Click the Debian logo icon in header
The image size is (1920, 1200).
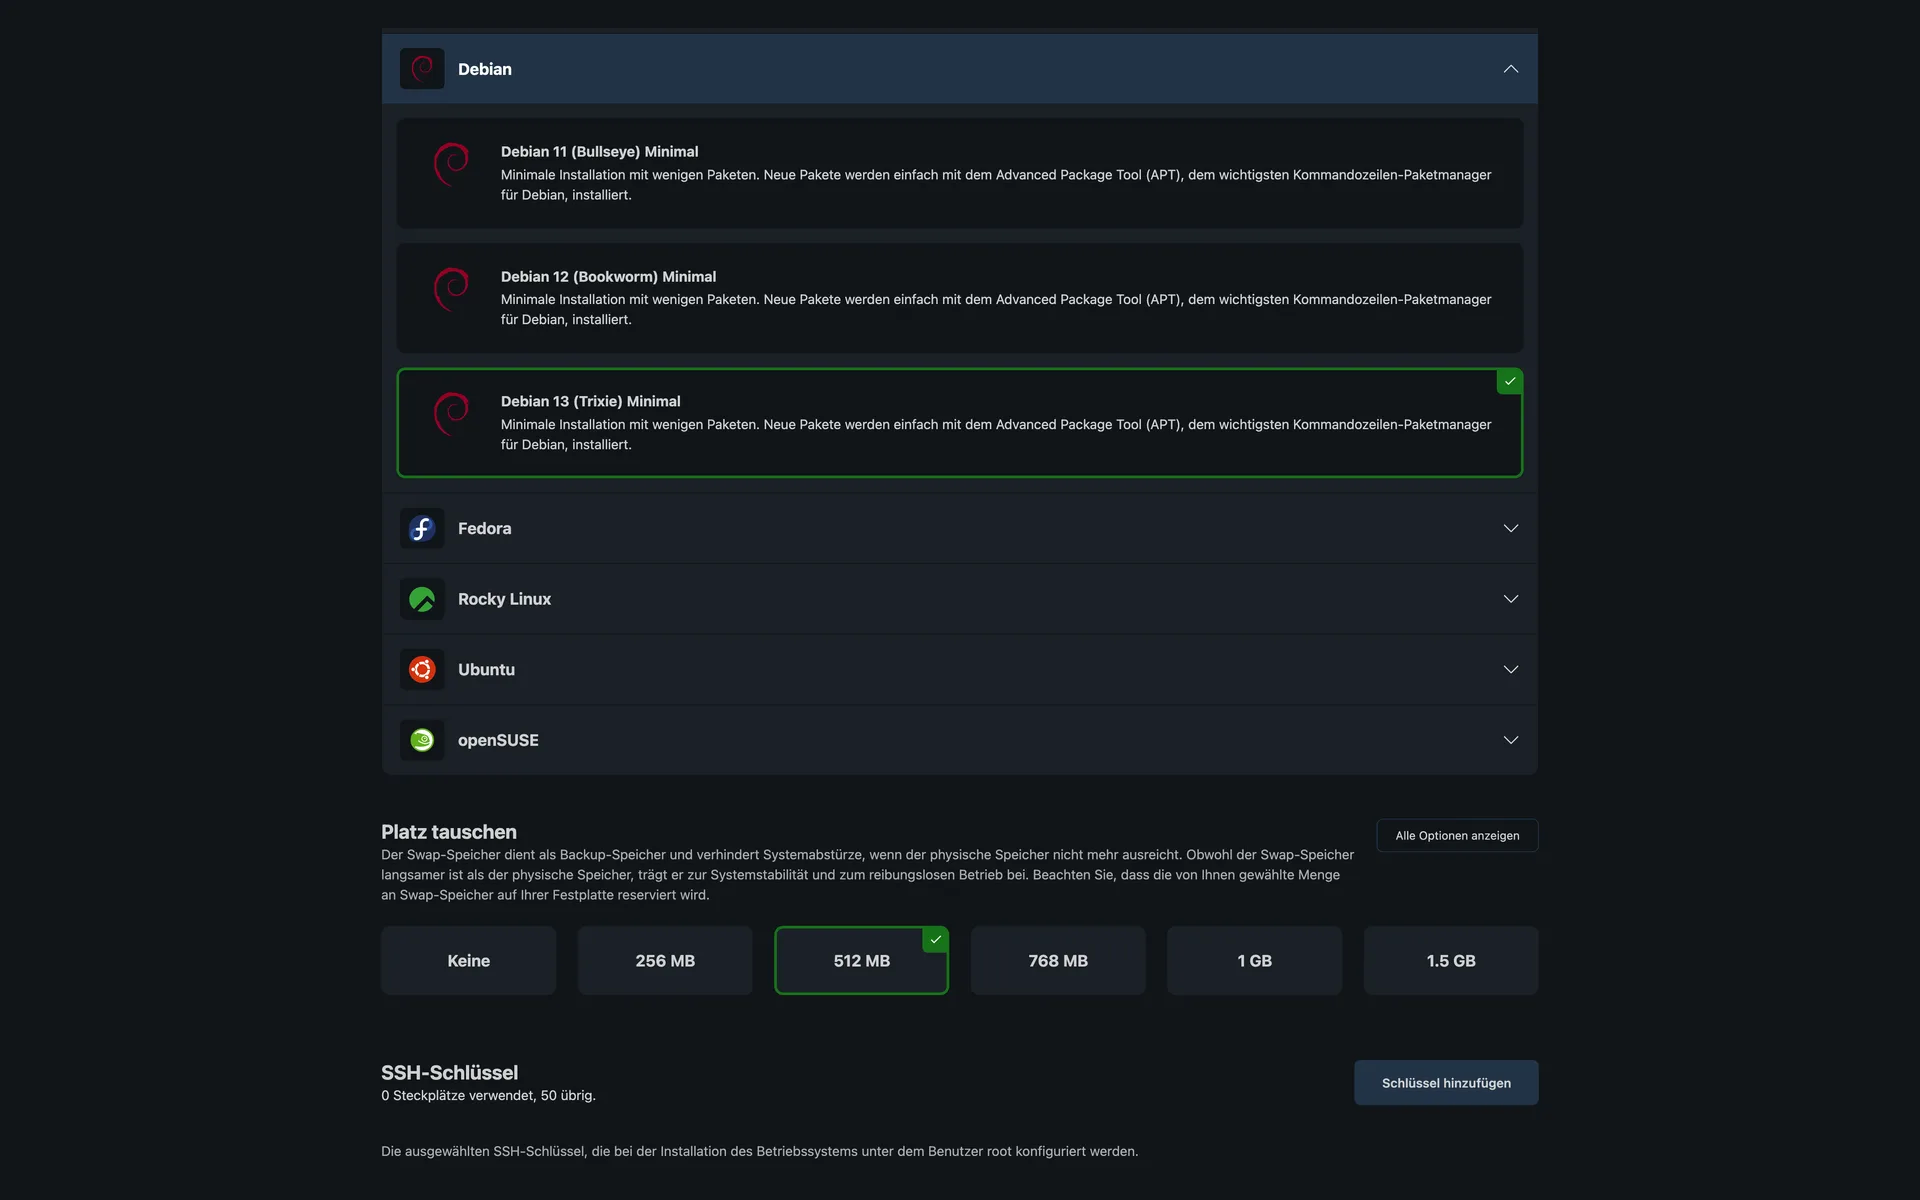(x=422, y=69)
